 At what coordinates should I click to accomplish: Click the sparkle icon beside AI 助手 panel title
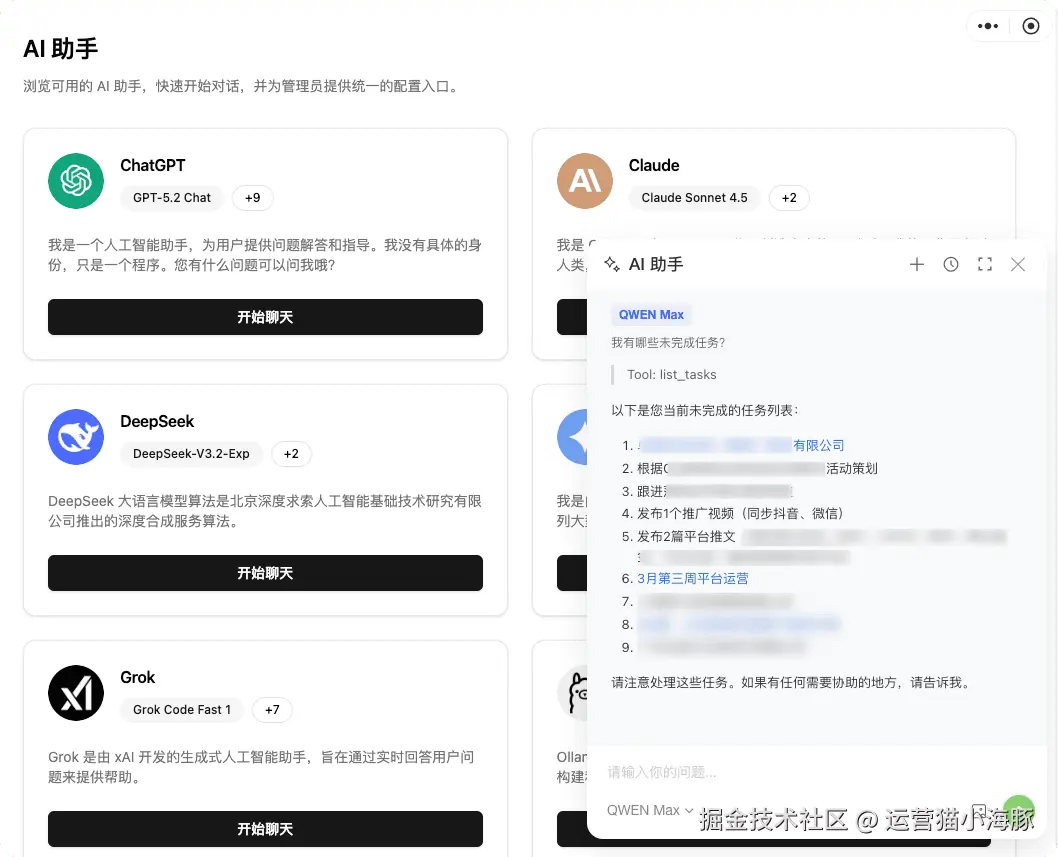(612, 264)
